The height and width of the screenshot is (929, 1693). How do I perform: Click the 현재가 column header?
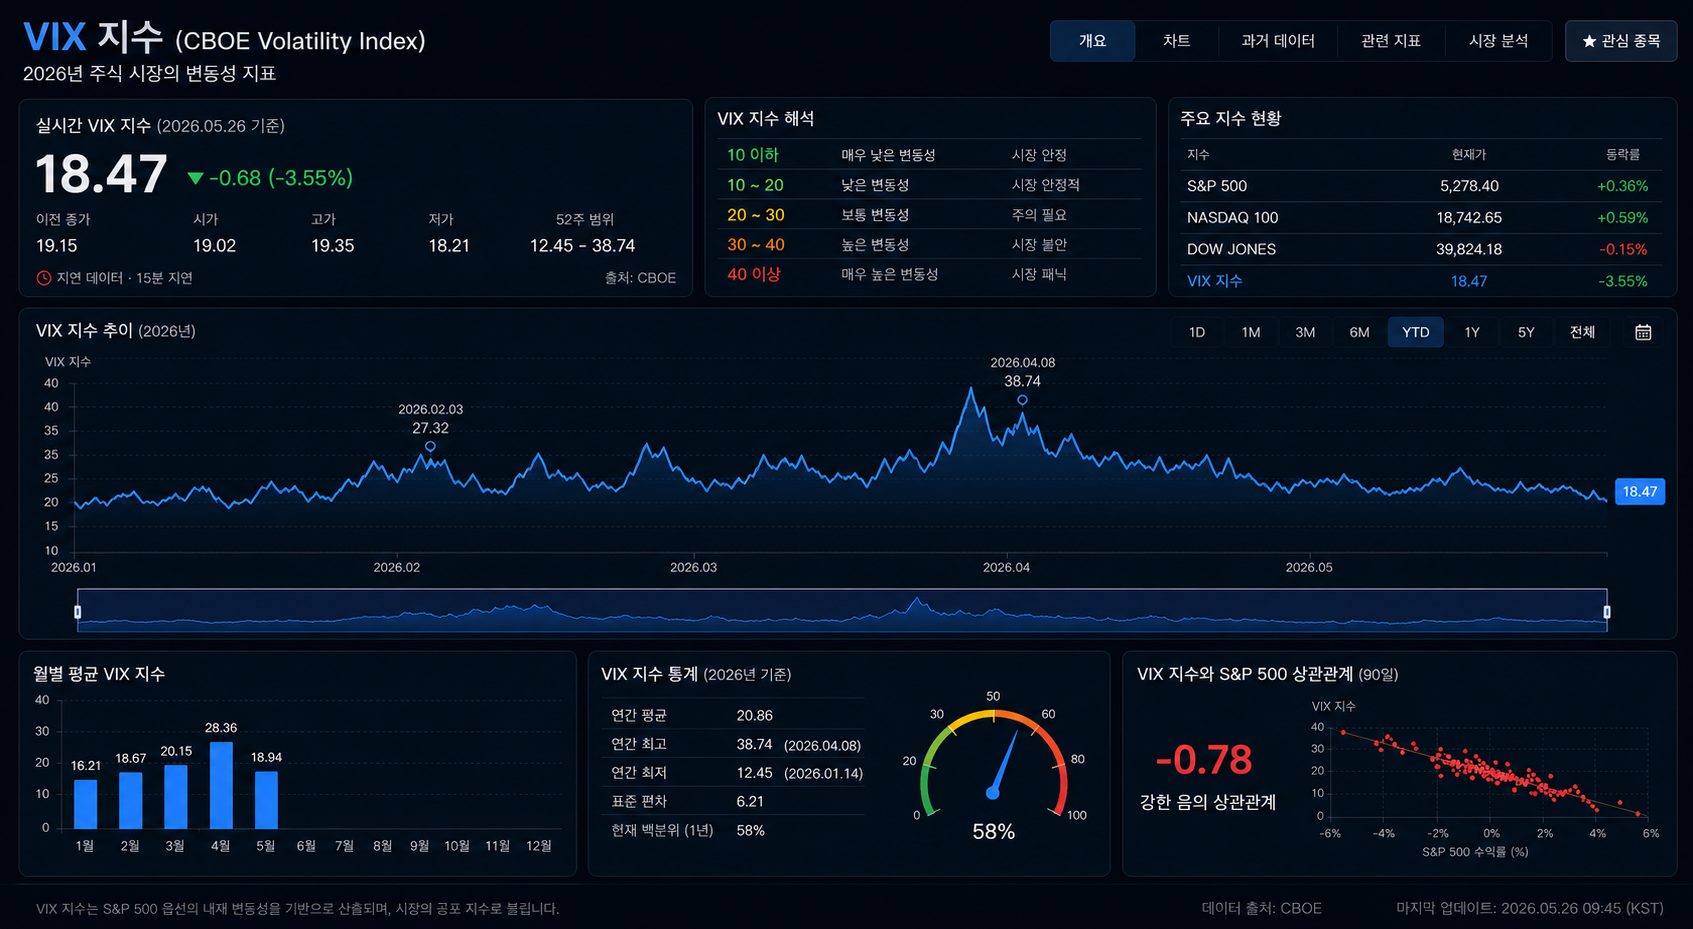(x=1469, y=154)
